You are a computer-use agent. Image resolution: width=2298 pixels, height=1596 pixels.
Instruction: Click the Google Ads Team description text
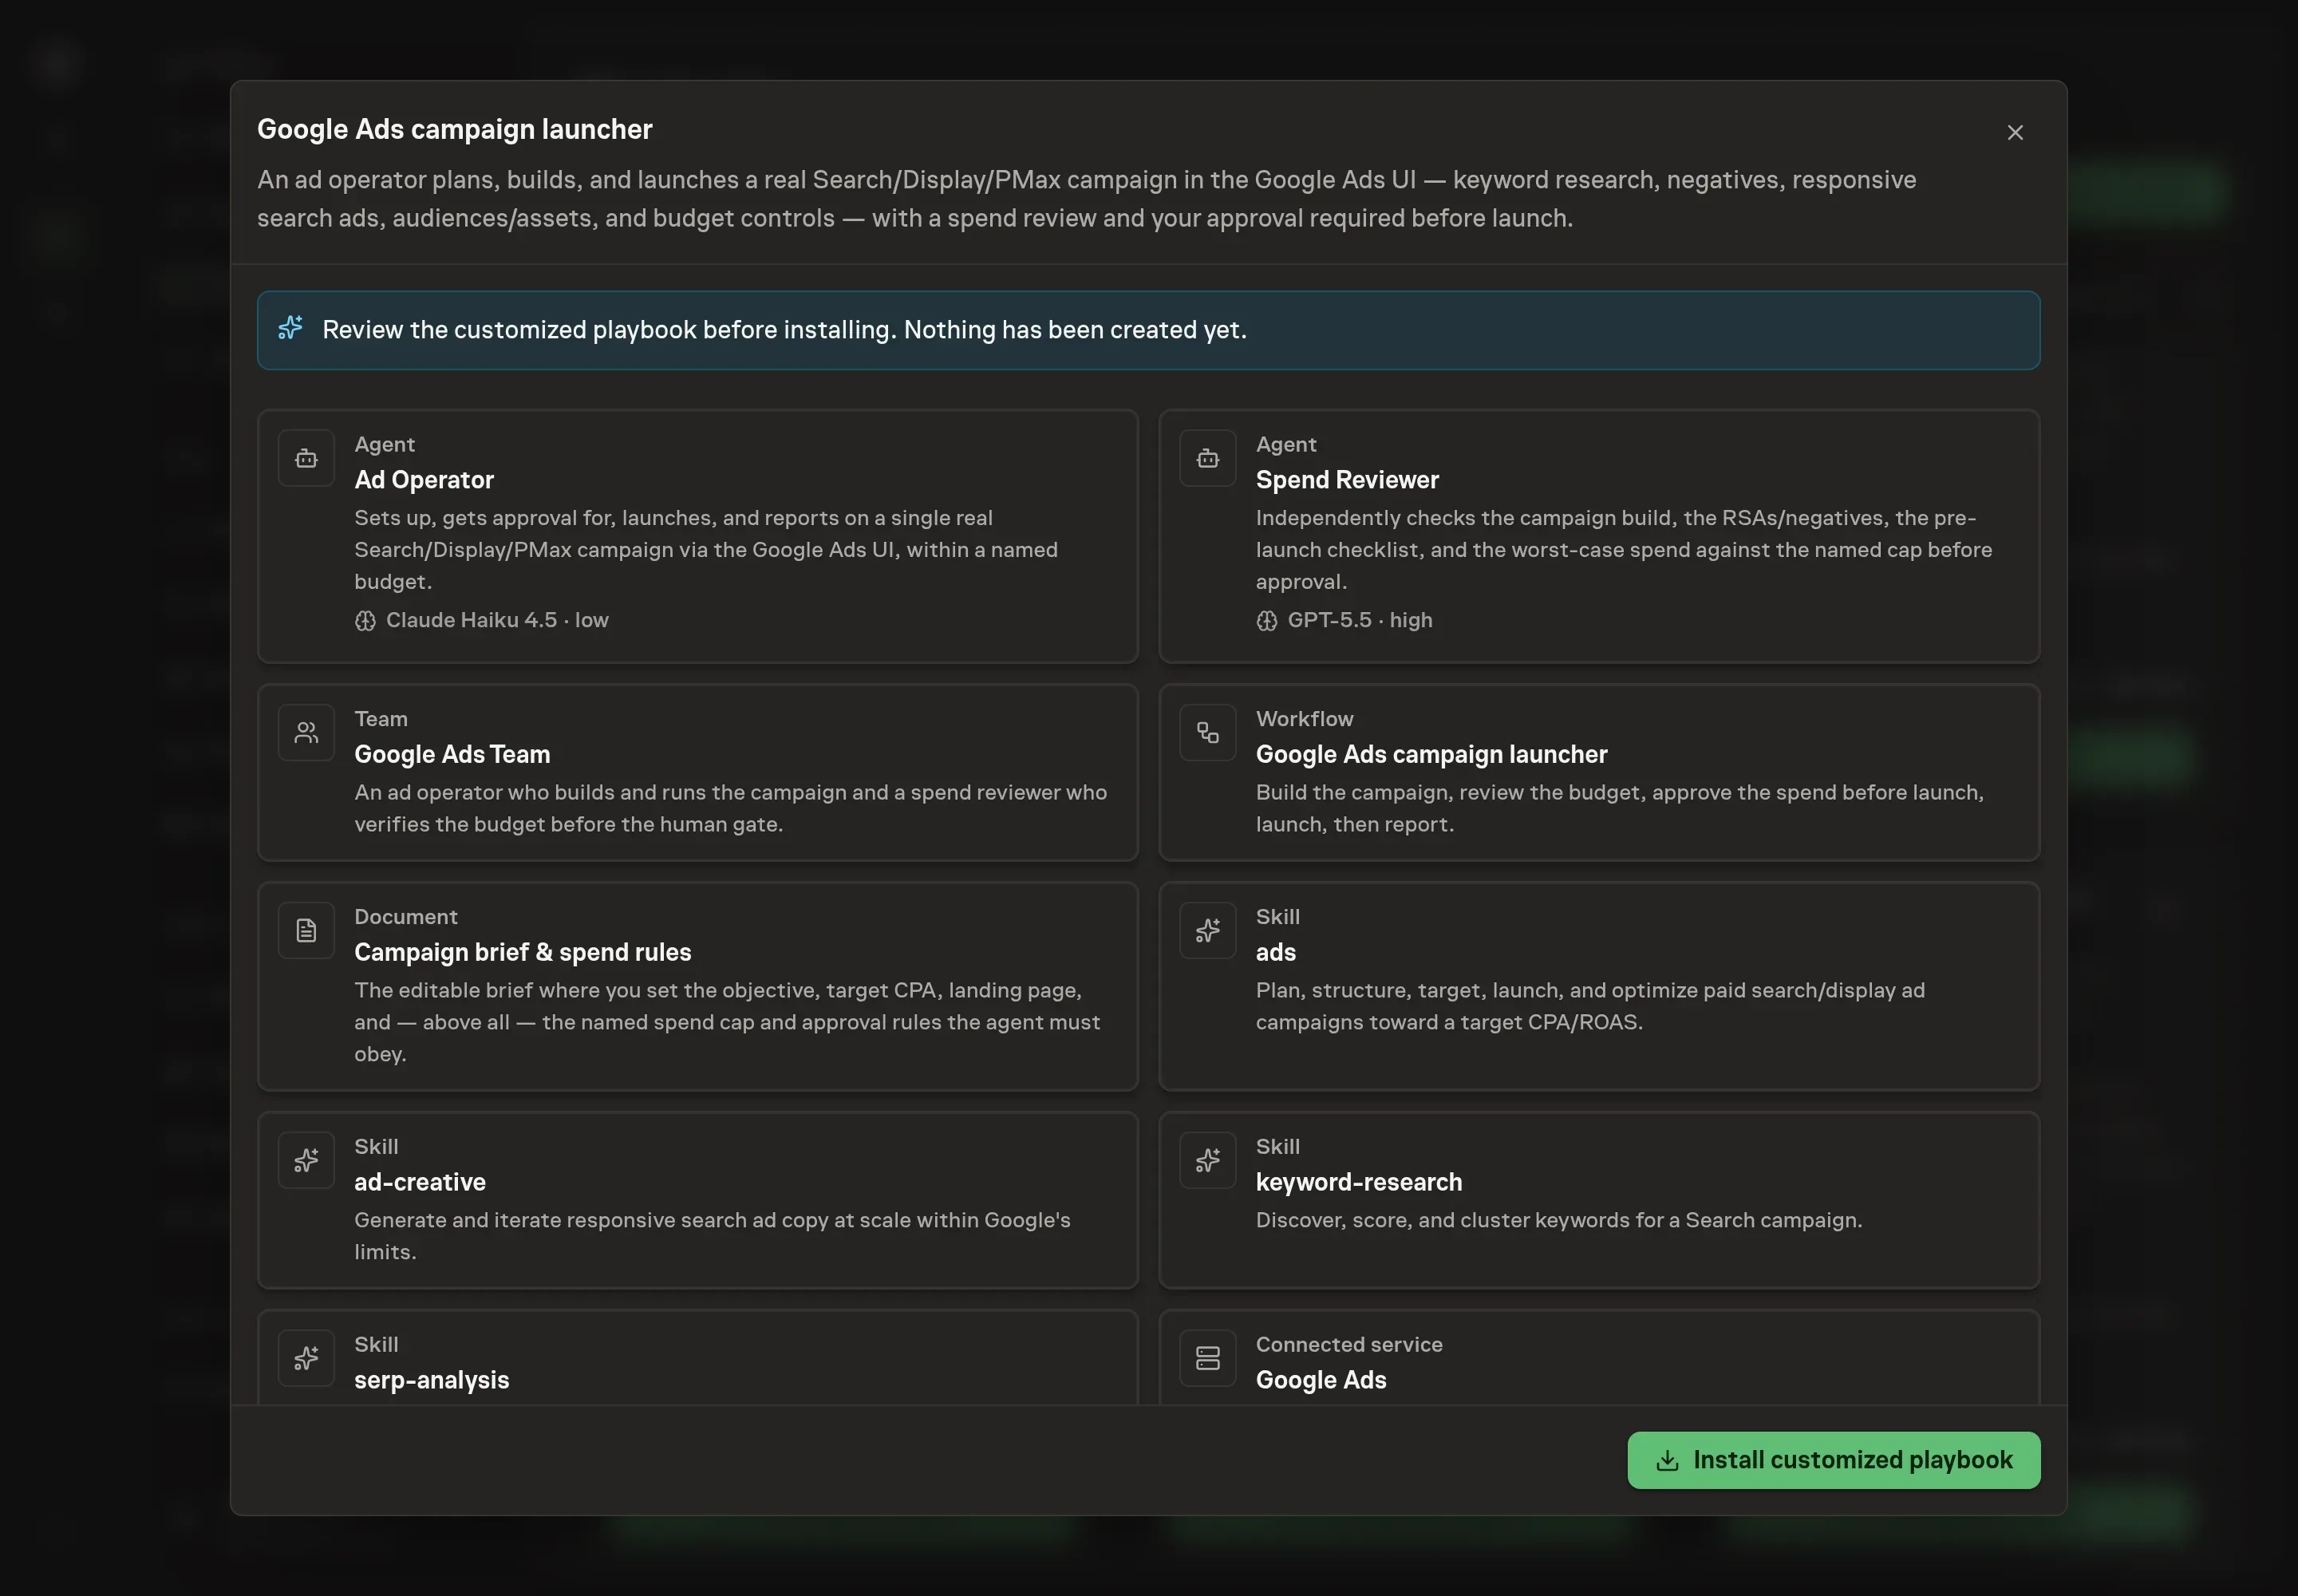click(730, 808)
